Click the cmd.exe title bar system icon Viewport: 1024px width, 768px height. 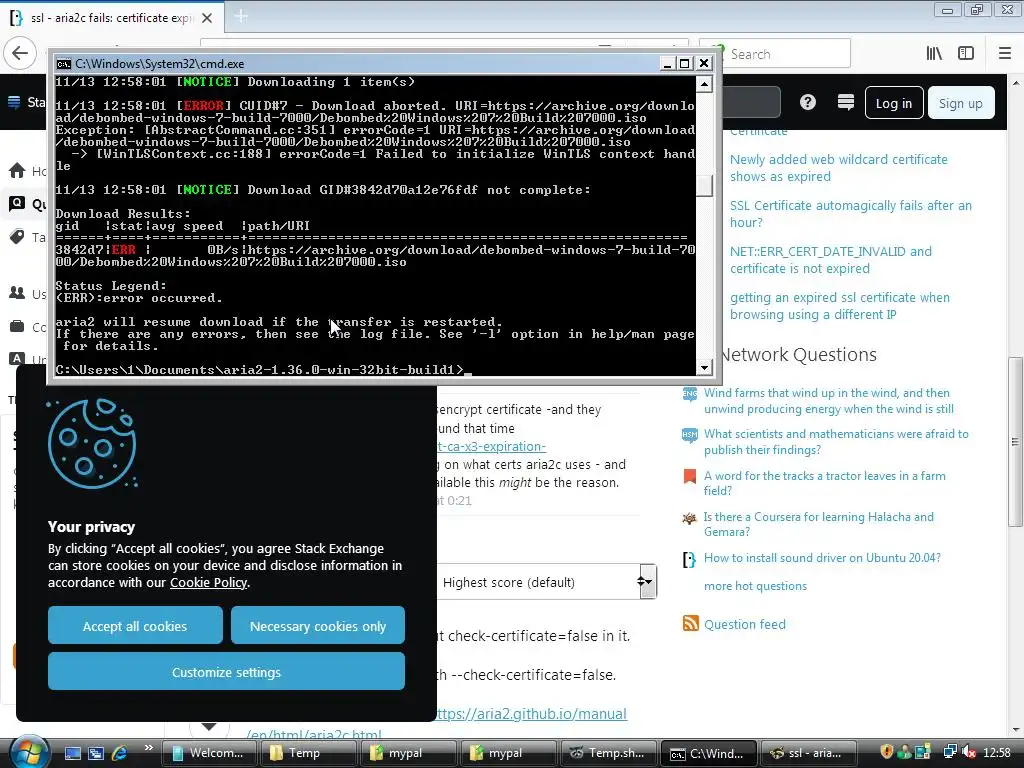[63, 63]
